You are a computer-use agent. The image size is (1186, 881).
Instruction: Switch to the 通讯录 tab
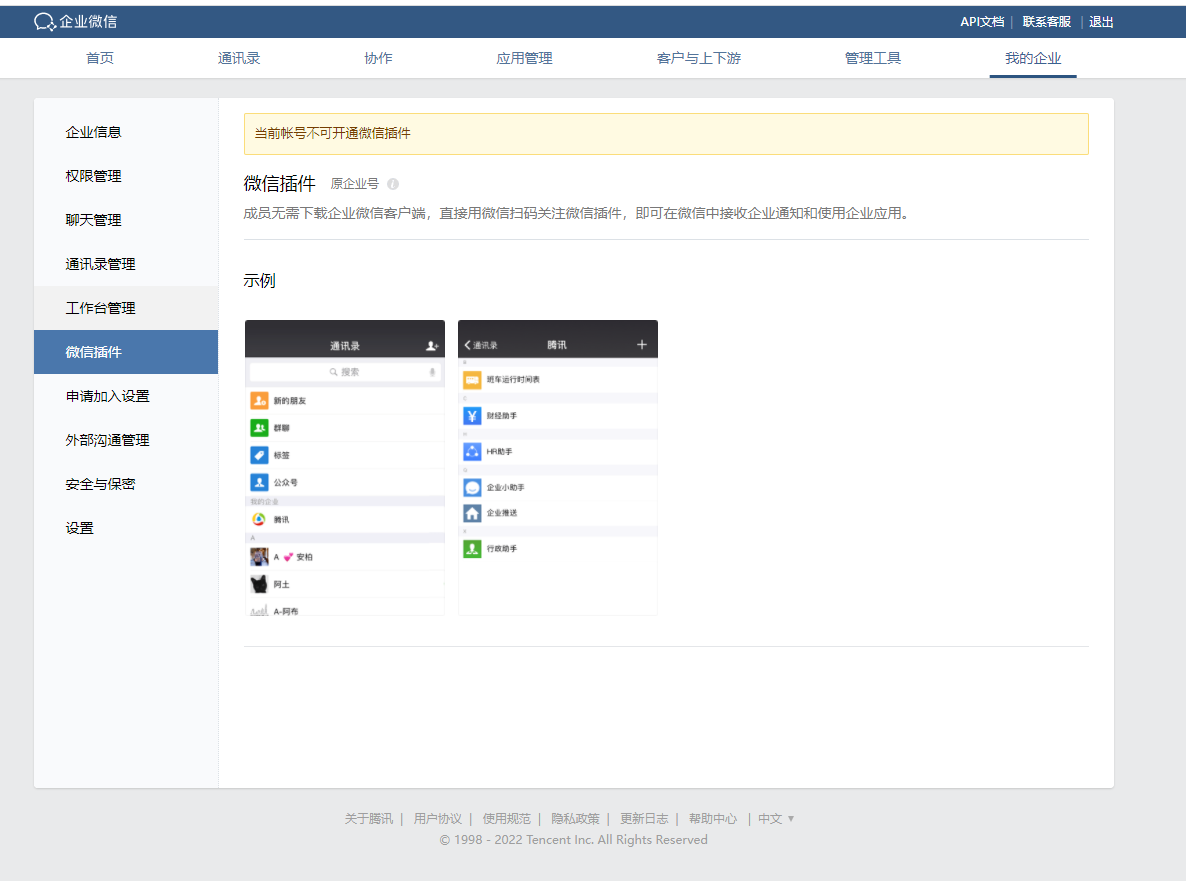pos(239,58)
